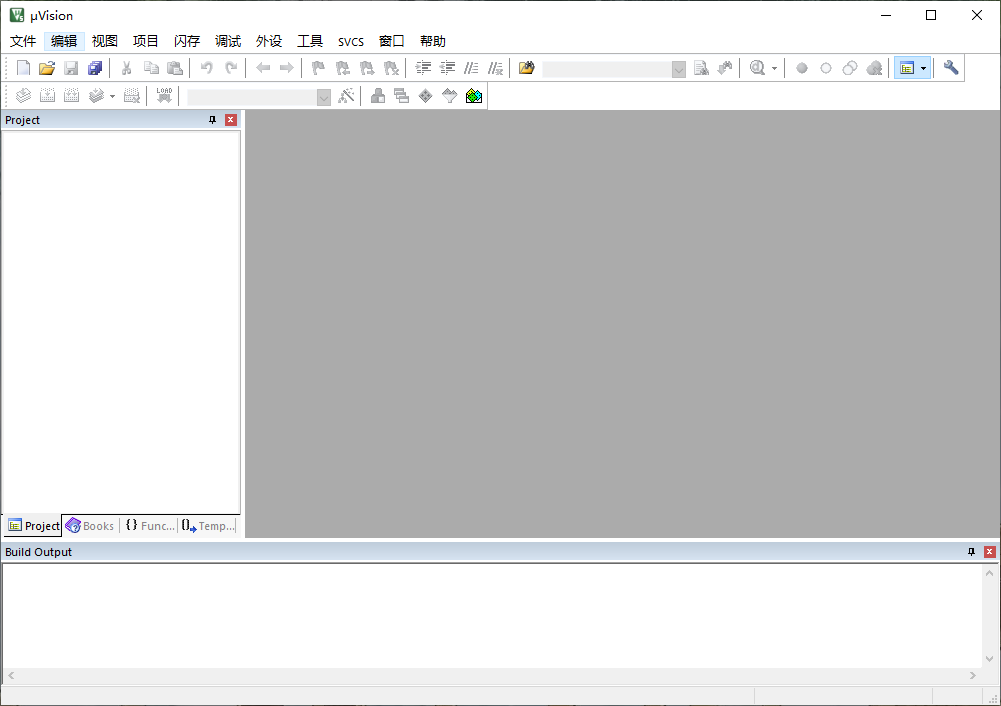
Task: Open Find in Files binoculars icon
Action: (x=527, y=68)
